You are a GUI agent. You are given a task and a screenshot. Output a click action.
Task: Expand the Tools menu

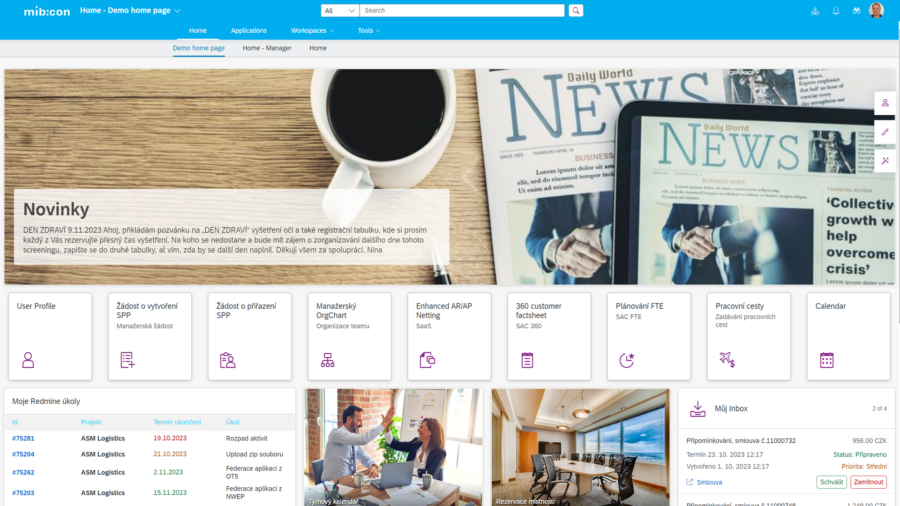click(369, 31)
